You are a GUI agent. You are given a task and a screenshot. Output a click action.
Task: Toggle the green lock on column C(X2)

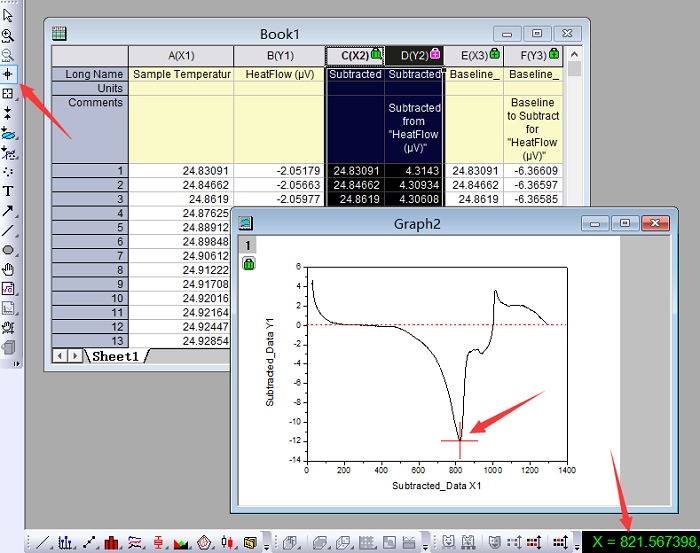pyautogui.click(x=376, y=54)
